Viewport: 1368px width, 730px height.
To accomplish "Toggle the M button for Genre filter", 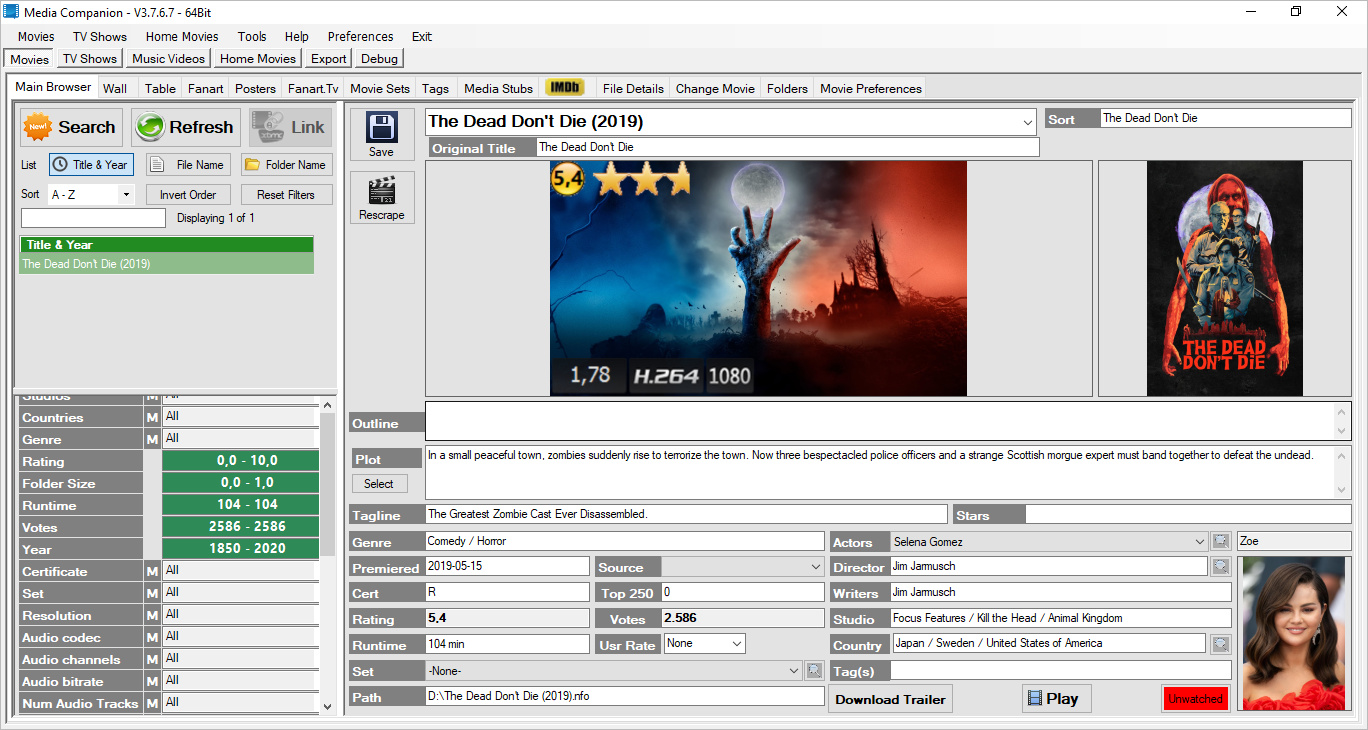I will click(x=153, y=439).
